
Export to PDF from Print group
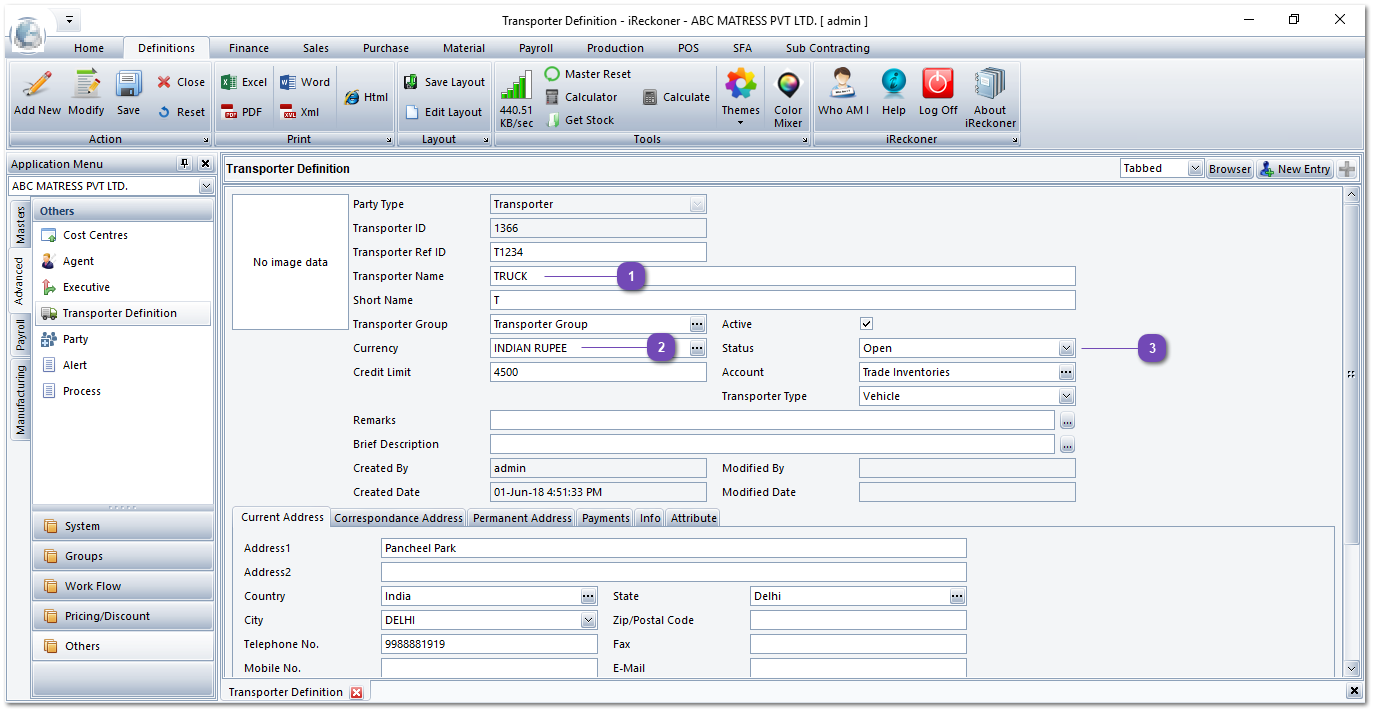242,112
